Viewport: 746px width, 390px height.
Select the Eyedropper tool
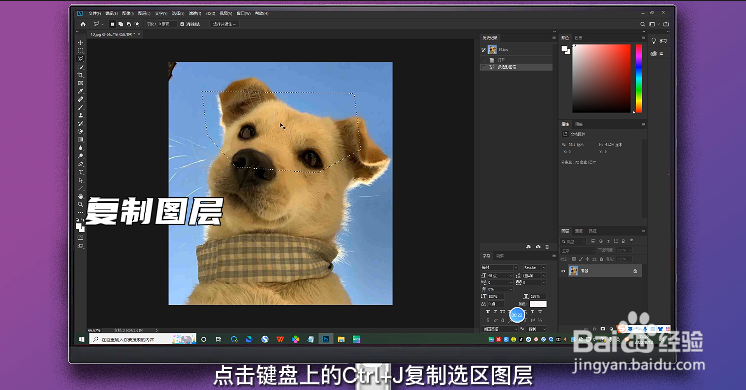pyautogui.click(x=80, y=91)
